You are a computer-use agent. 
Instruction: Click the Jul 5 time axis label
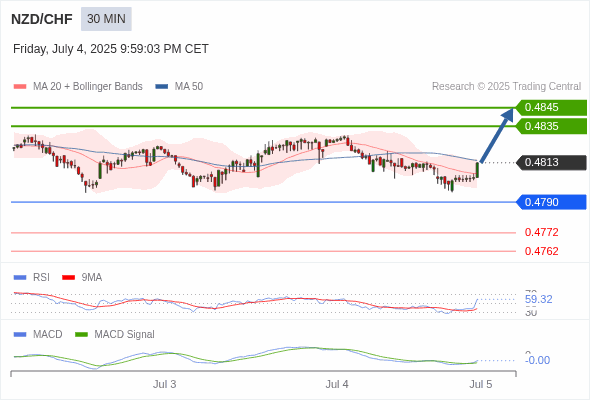click(x=481, y=384)
